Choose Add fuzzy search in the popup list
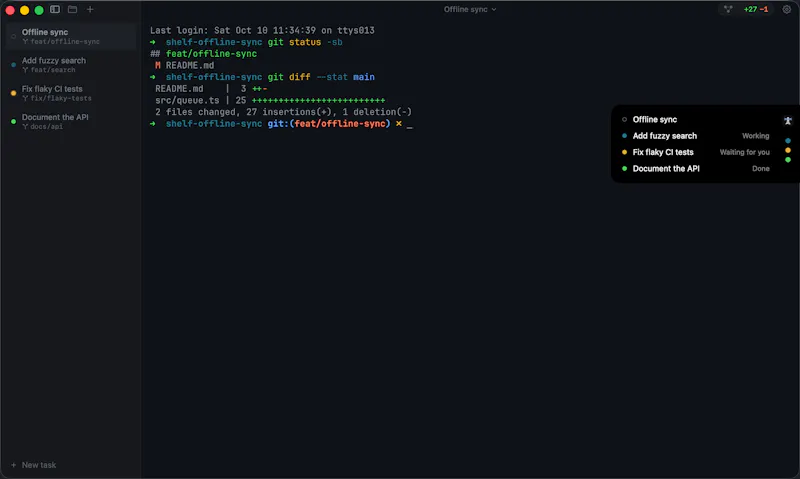800x479 pixels. [664, 136]
